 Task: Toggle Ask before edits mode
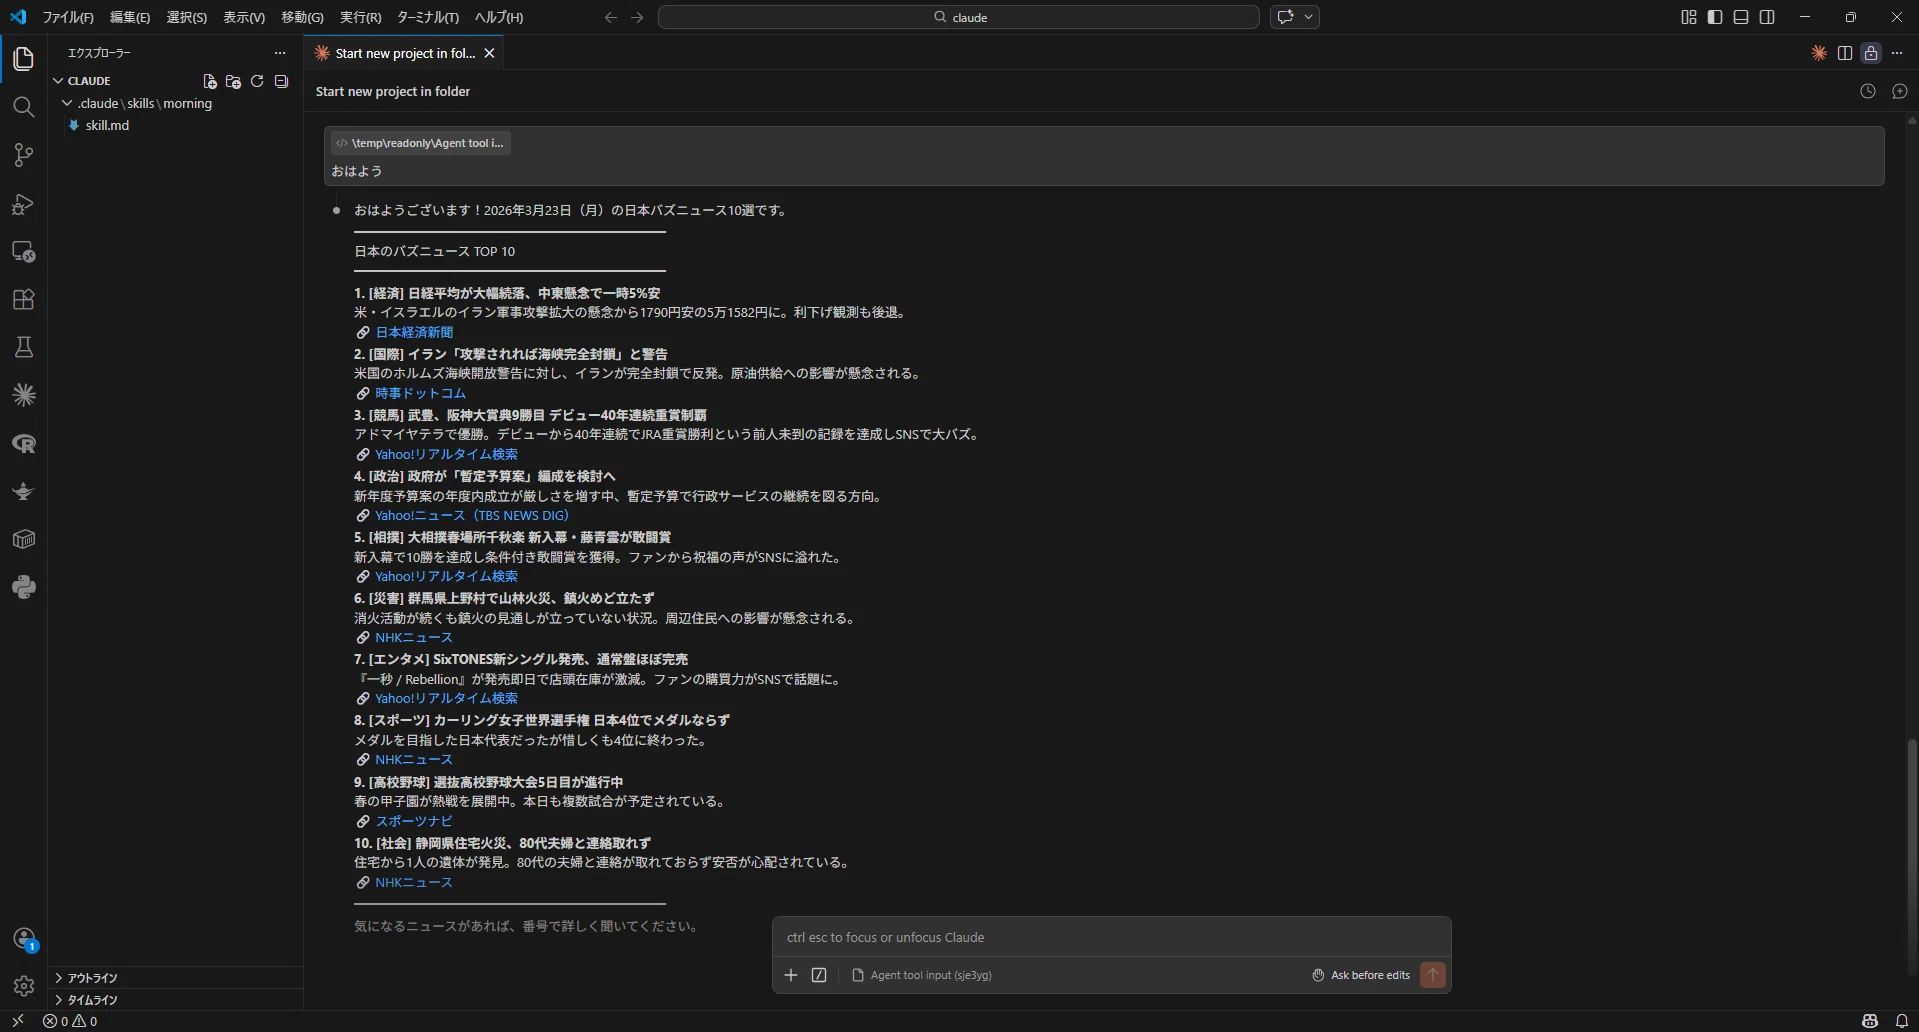(1360, 975)
